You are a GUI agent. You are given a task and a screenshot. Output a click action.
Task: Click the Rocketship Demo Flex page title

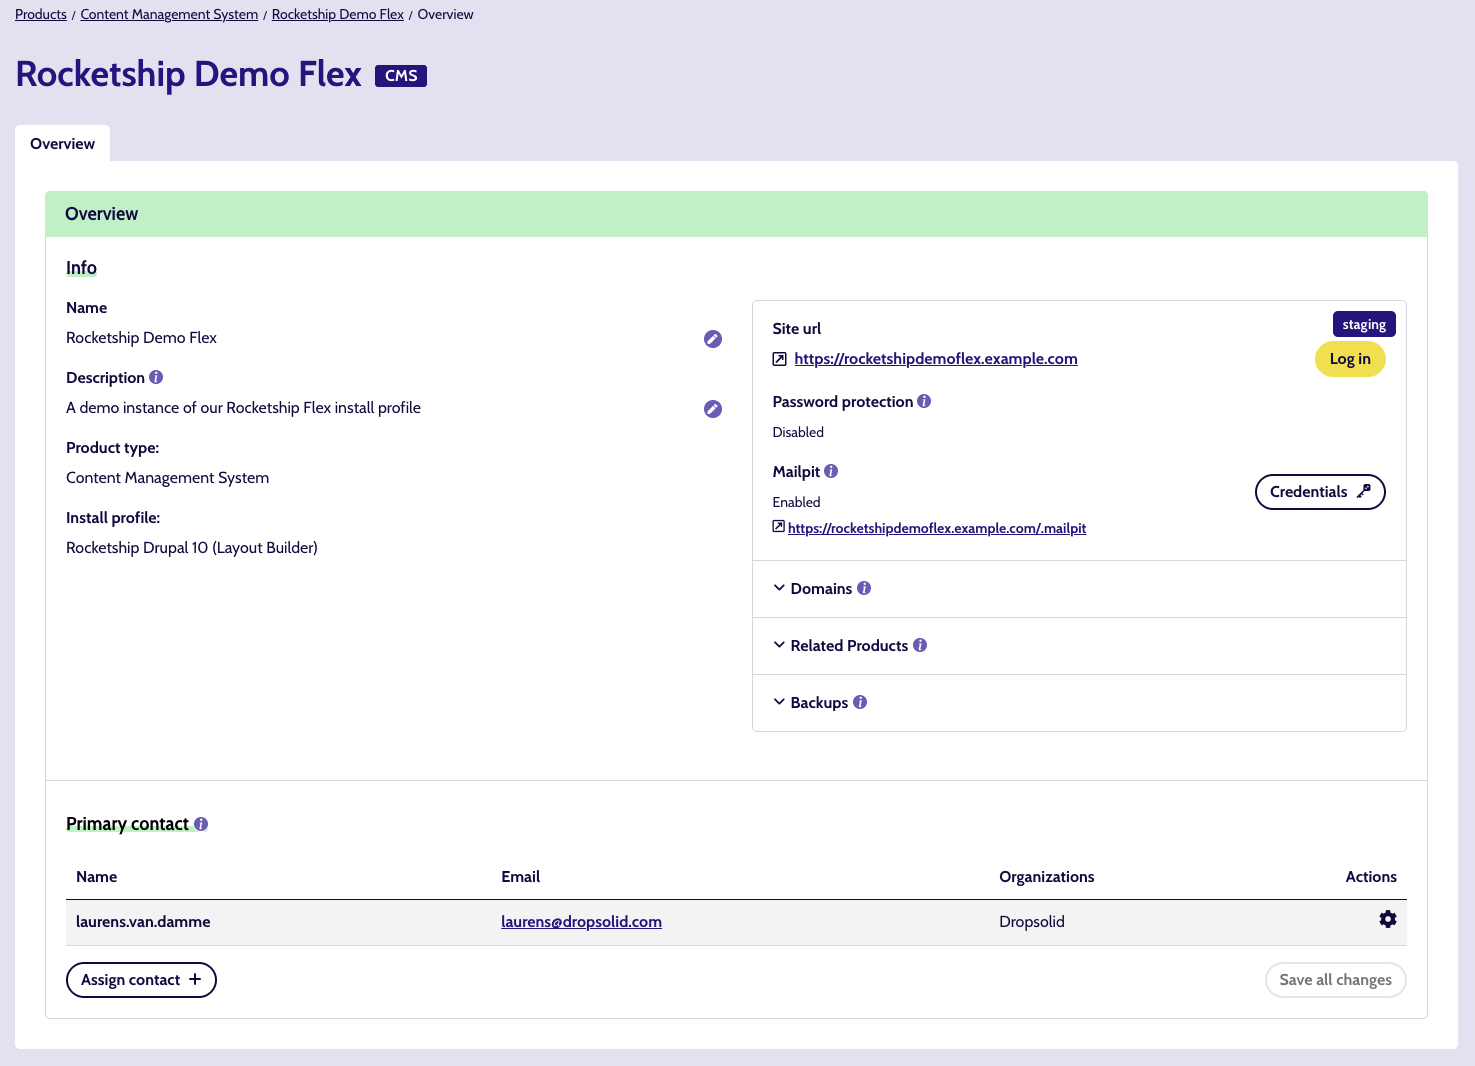pyautogui.click(x=189, y=75)
